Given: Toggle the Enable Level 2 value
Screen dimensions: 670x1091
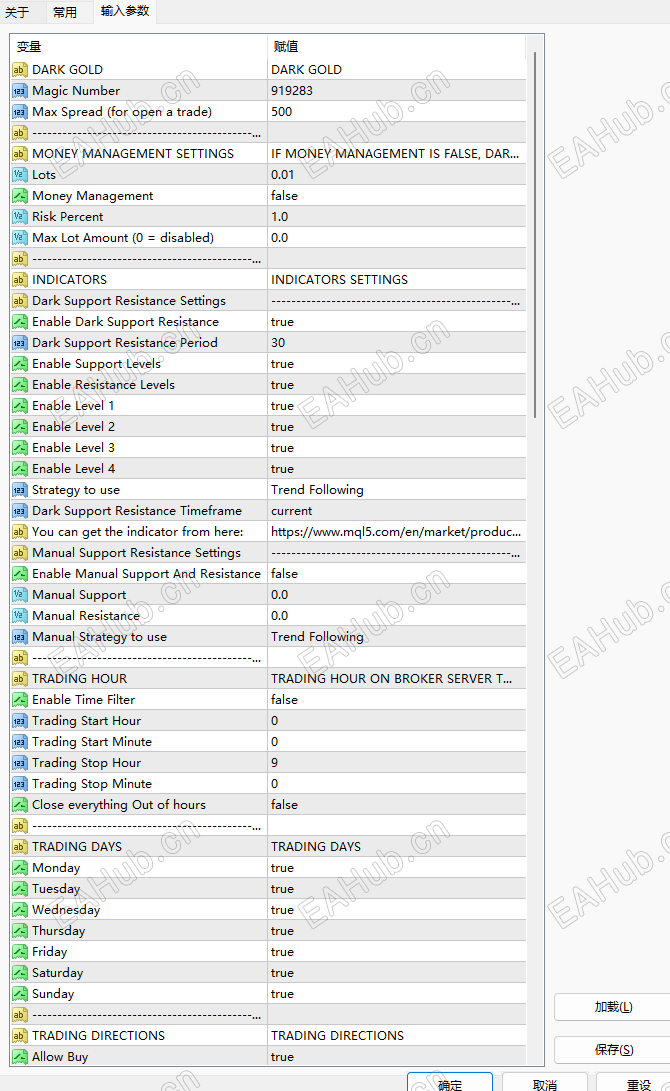Looking at the screenshot, I should coord(397,427).
